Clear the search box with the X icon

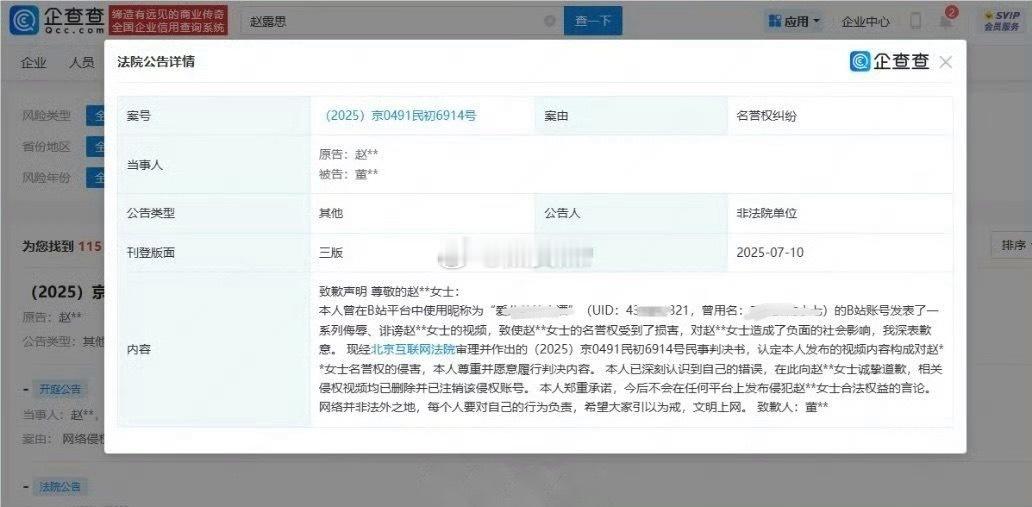pos(550,21)
